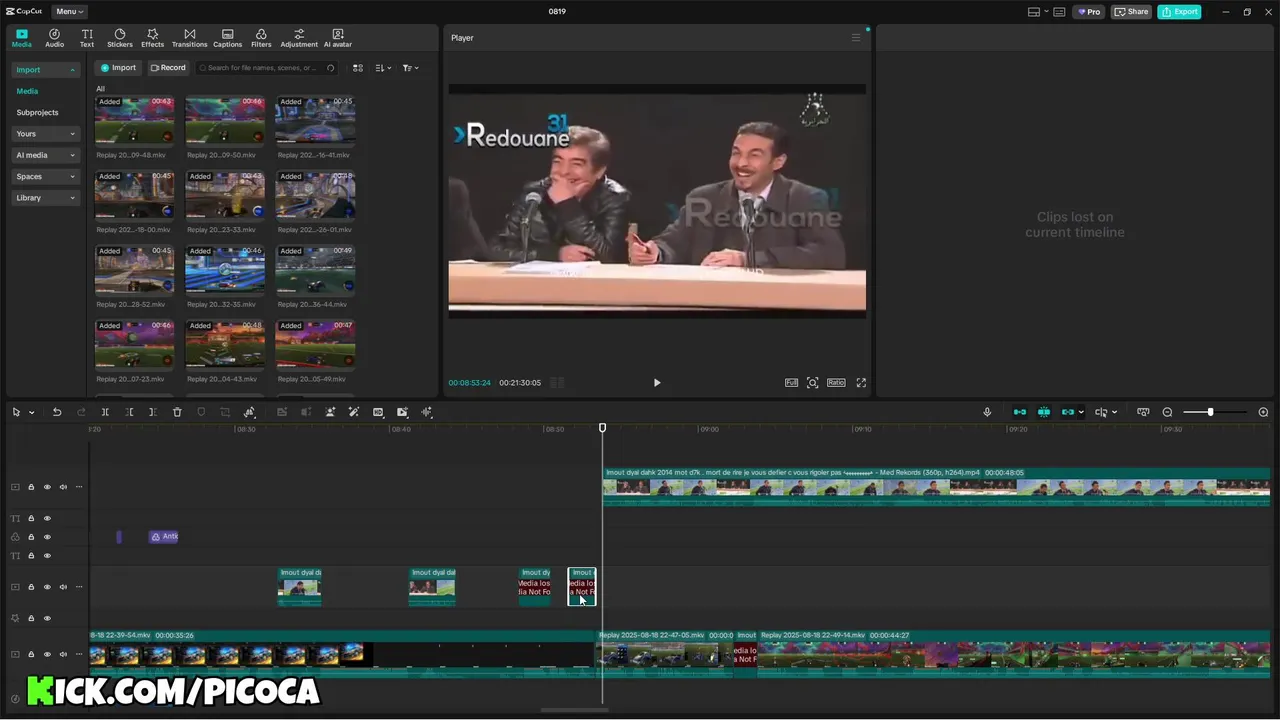Image resolution: width=1280 pixels, height=720 pixels.
Task: Select thumbnail Replay 20...09-48.mkv
Action: pyautogui.click(x=134, y=121)
